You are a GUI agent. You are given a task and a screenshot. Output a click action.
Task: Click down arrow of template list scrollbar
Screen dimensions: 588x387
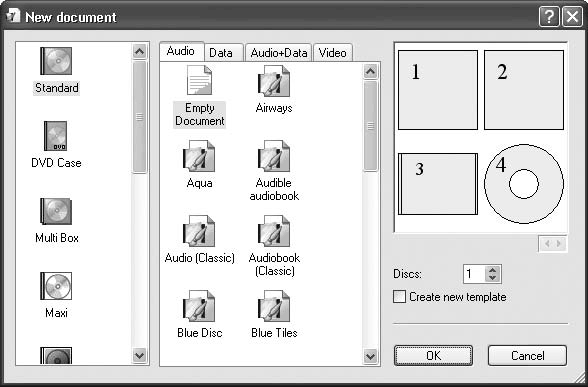(x=370, y=356)
